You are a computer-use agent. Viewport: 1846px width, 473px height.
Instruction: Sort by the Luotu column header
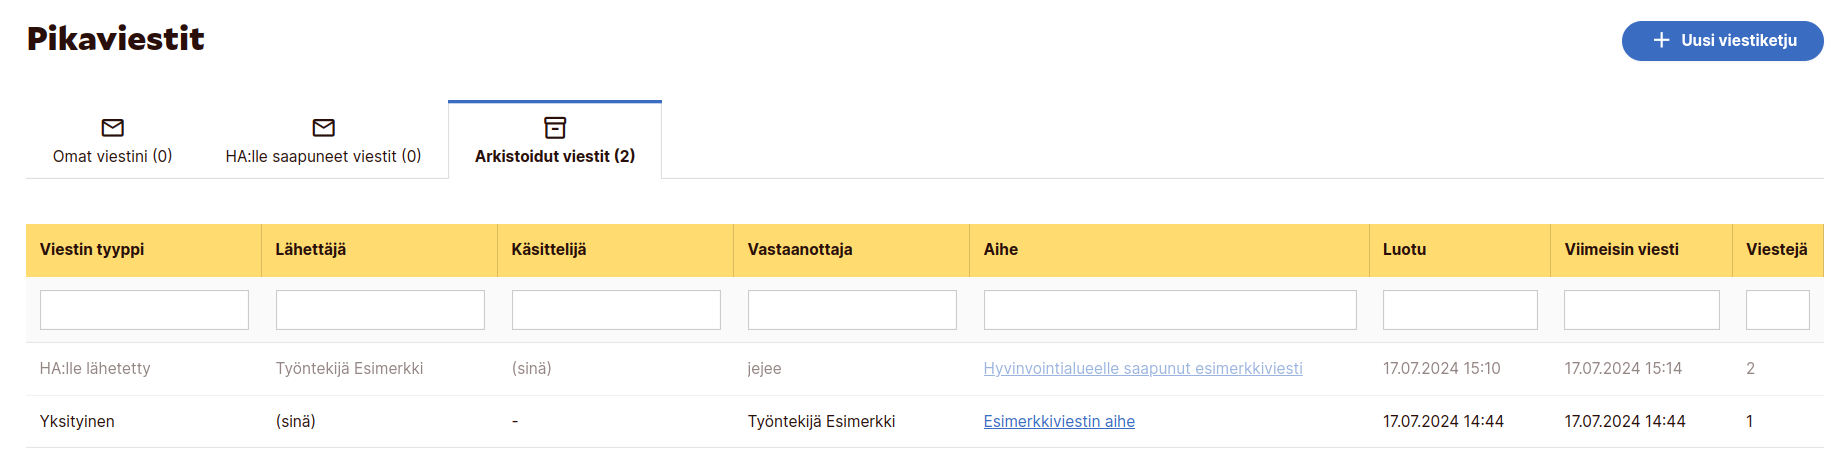[1404, 250]
